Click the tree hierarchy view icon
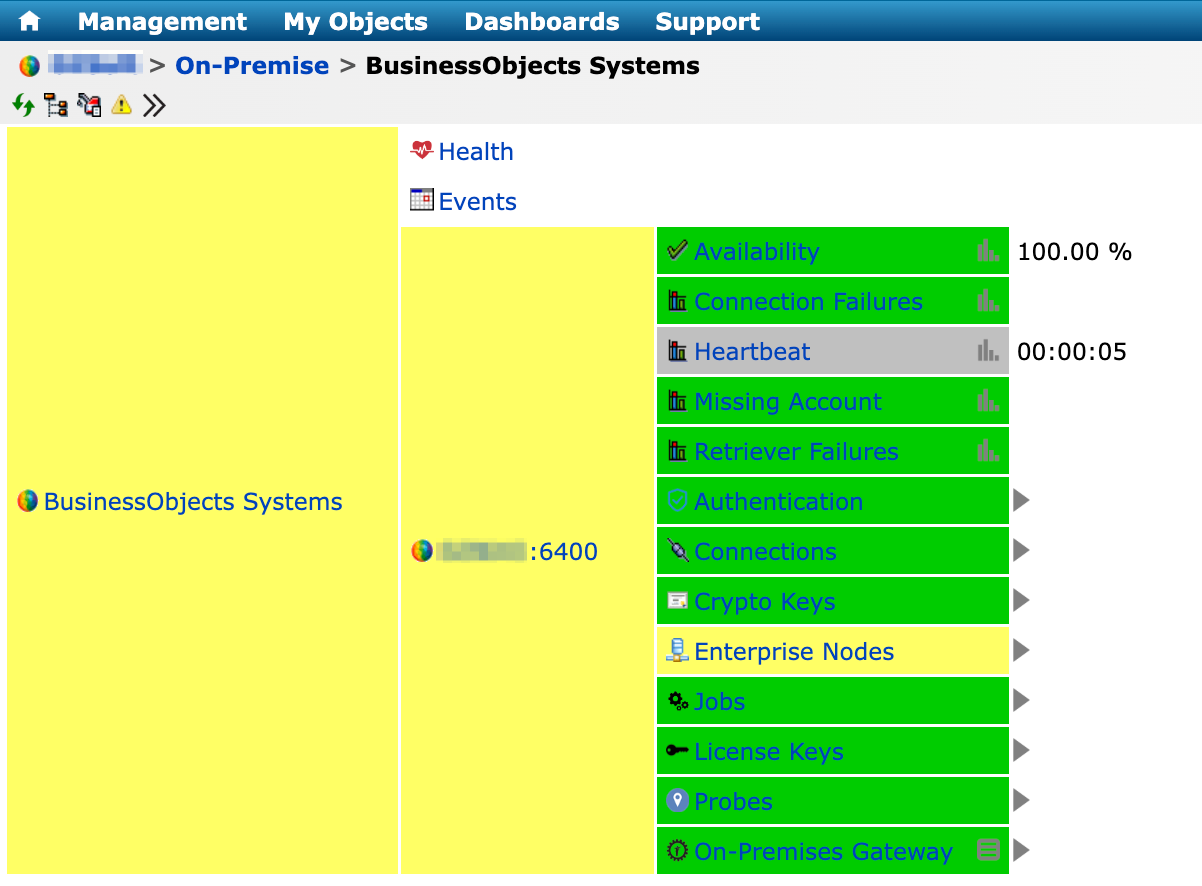1202x886 pixels. tap(55, 104)
